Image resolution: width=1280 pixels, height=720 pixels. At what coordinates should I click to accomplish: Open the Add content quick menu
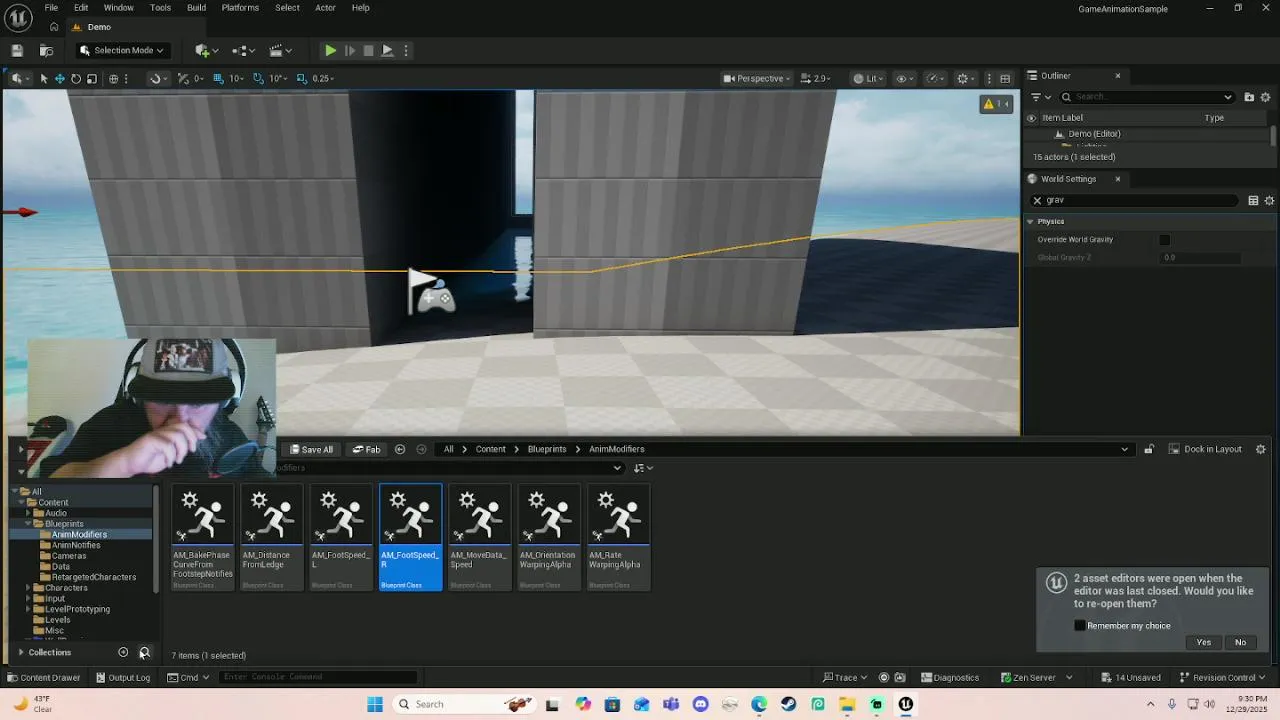point(206,50)
